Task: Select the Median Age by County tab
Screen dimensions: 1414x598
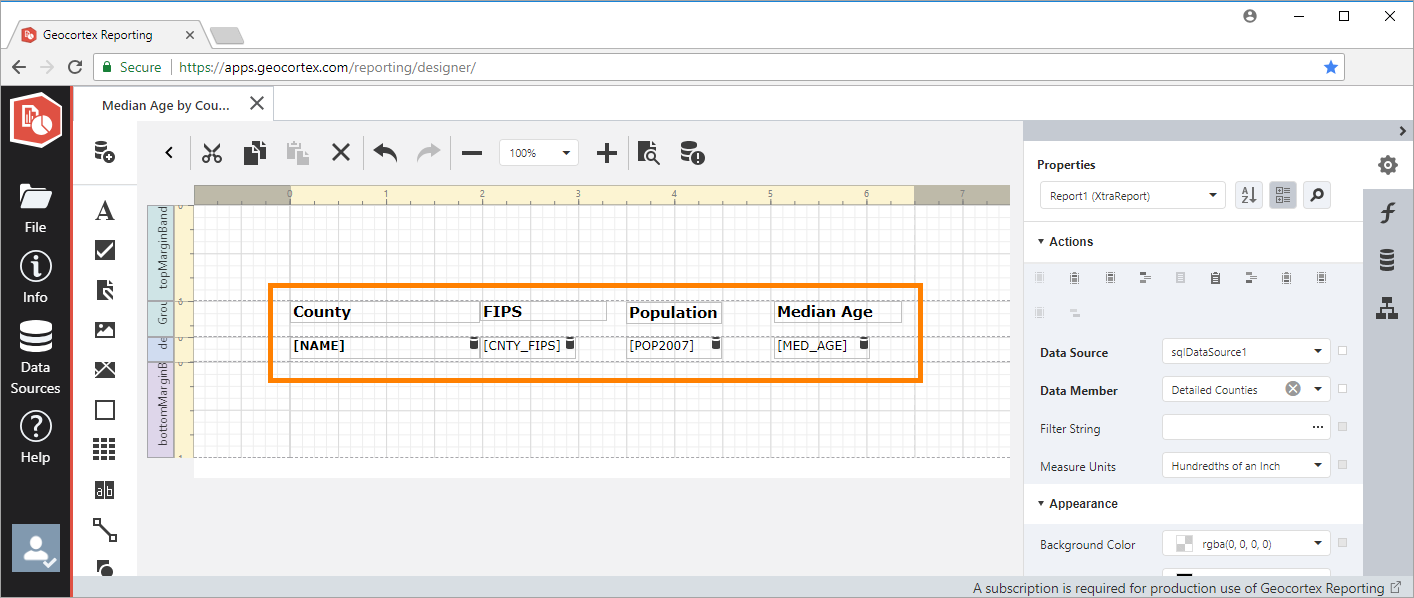Action: [166, 105]
